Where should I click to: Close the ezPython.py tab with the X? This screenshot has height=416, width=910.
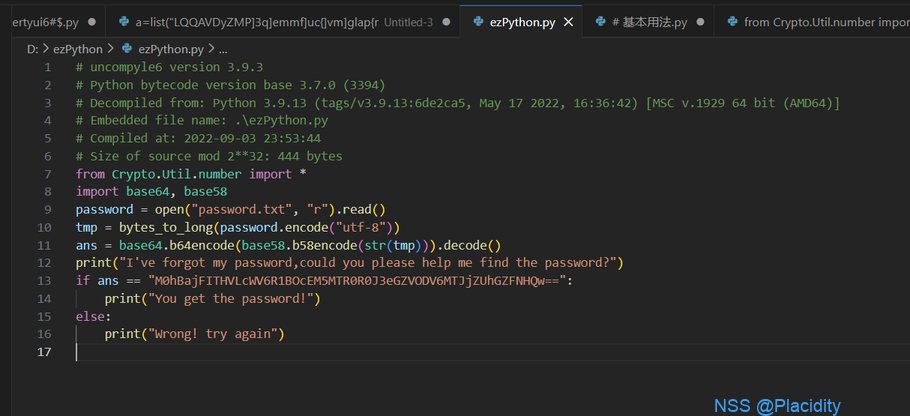[x=569, y=22]
